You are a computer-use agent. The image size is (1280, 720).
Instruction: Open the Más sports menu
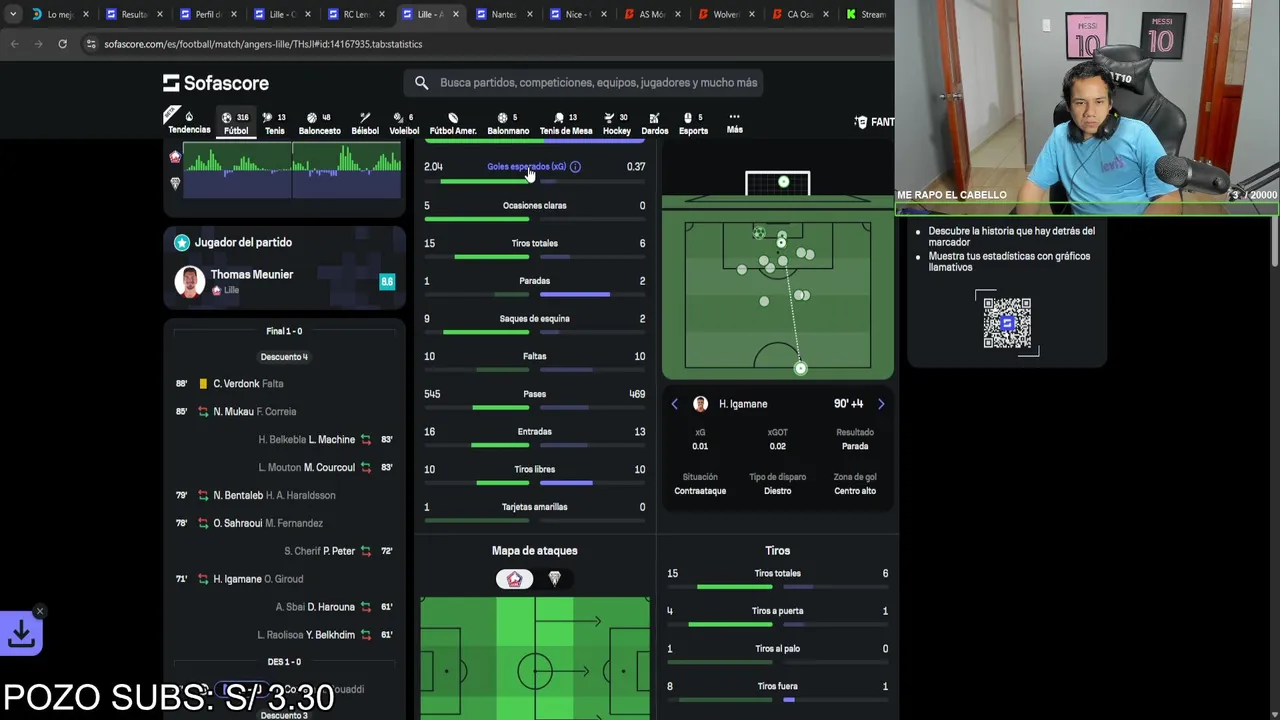pyautogui.click(x=734, y=122)
